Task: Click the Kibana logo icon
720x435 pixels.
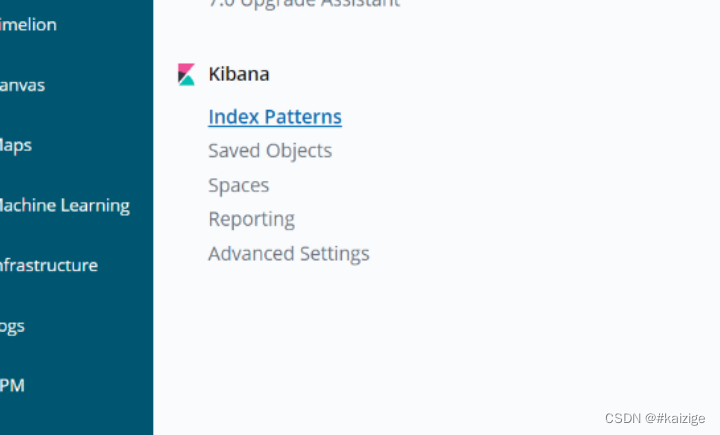Action: [186, 74]
